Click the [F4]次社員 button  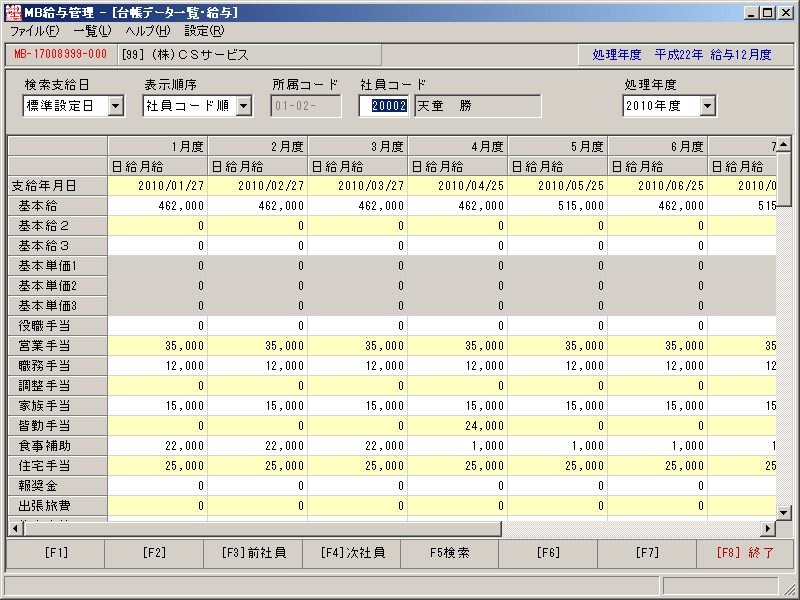click(353, 553)
